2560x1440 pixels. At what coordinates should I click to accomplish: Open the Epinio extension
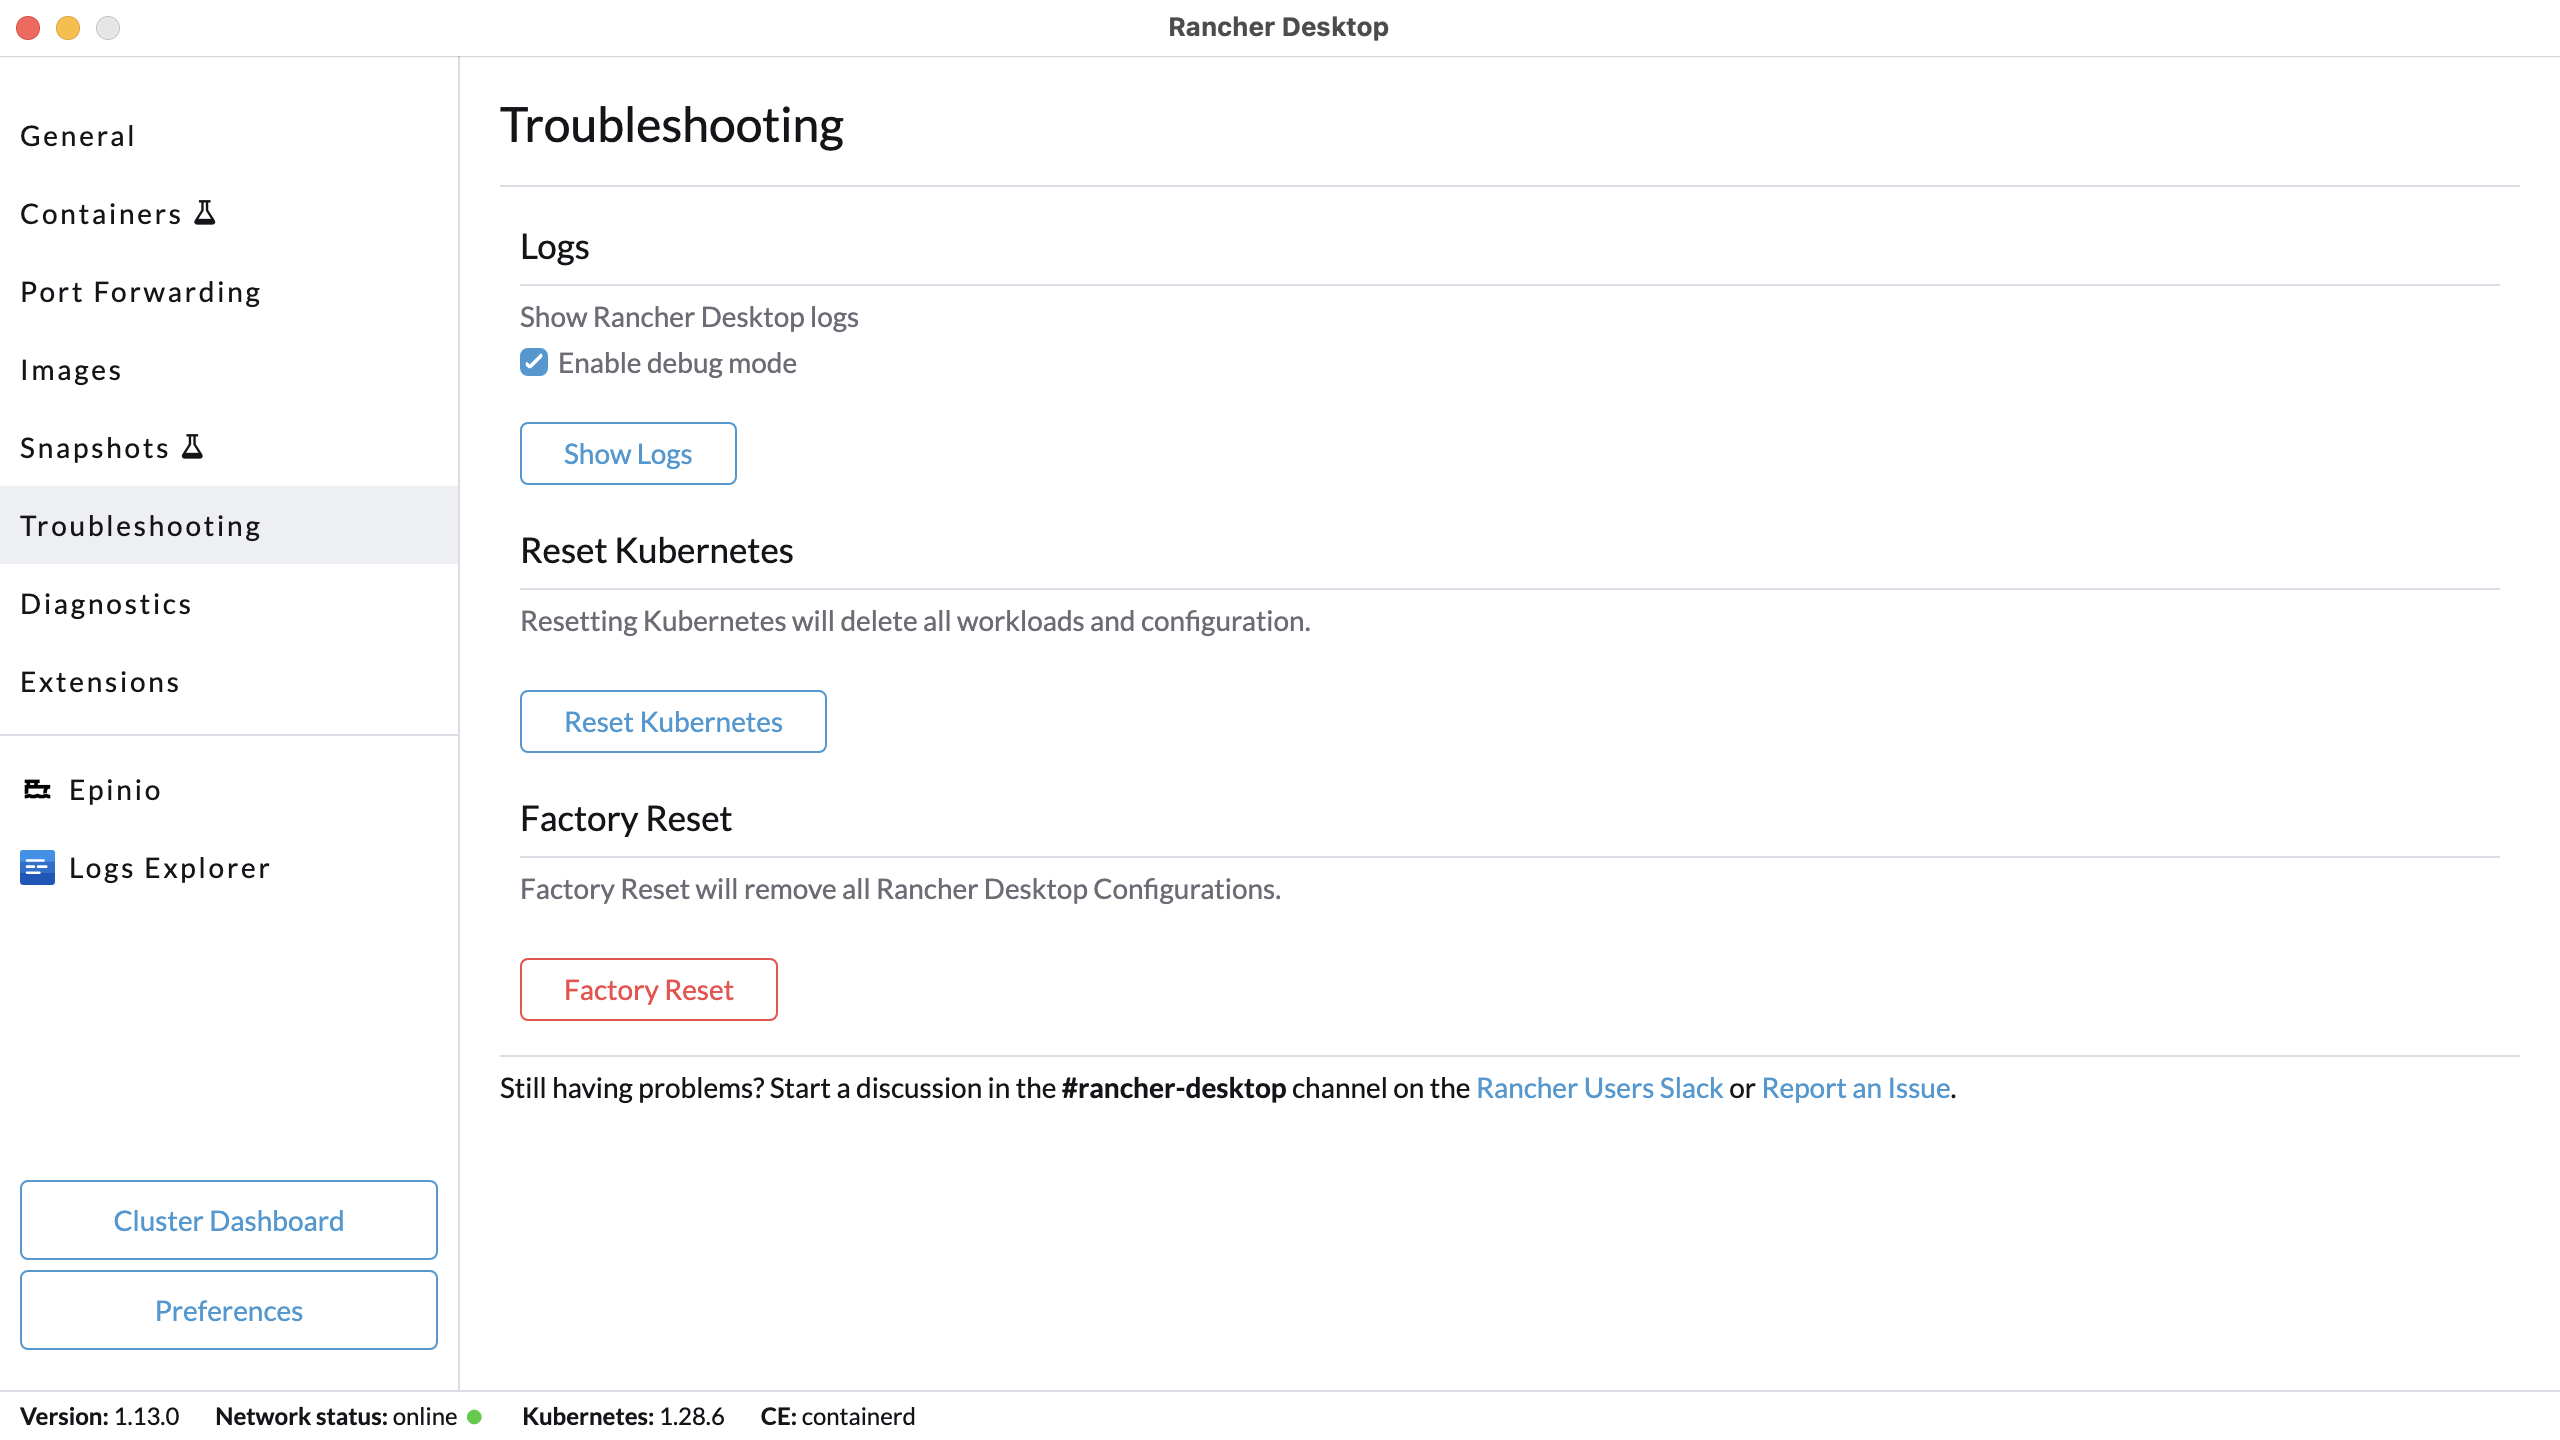229,790
